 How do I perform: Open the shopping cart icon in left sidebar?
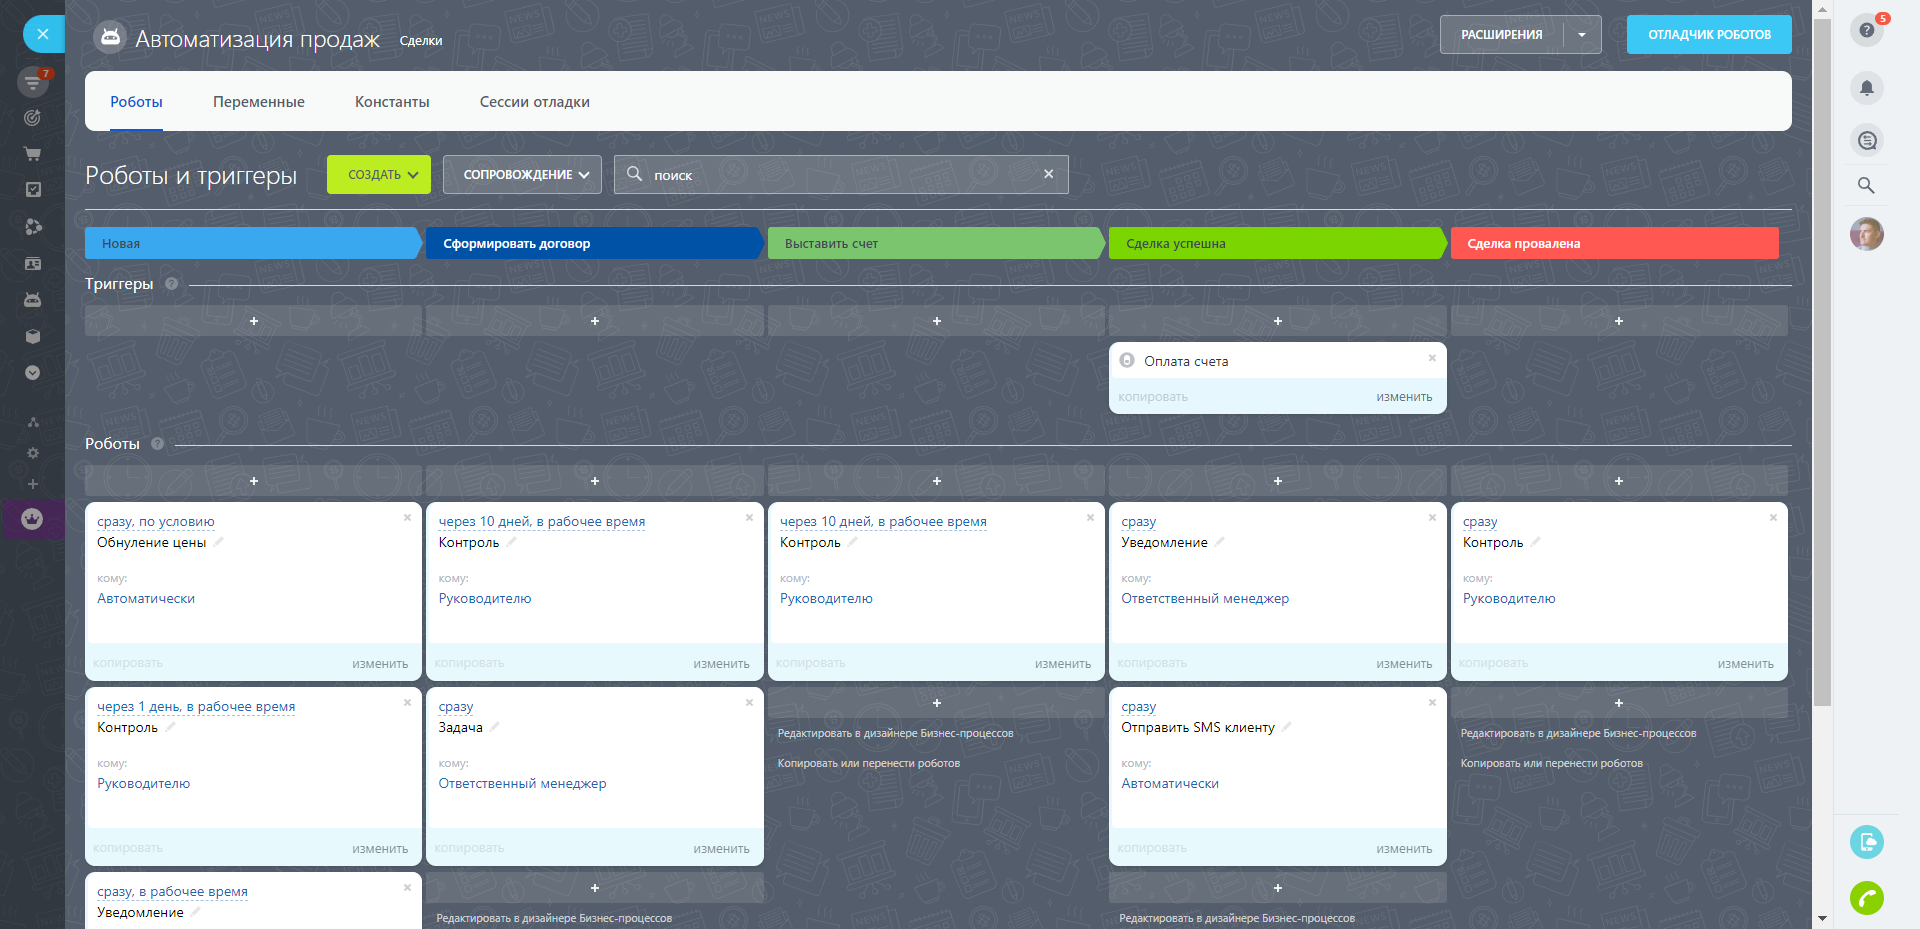[x=32, y=154]
